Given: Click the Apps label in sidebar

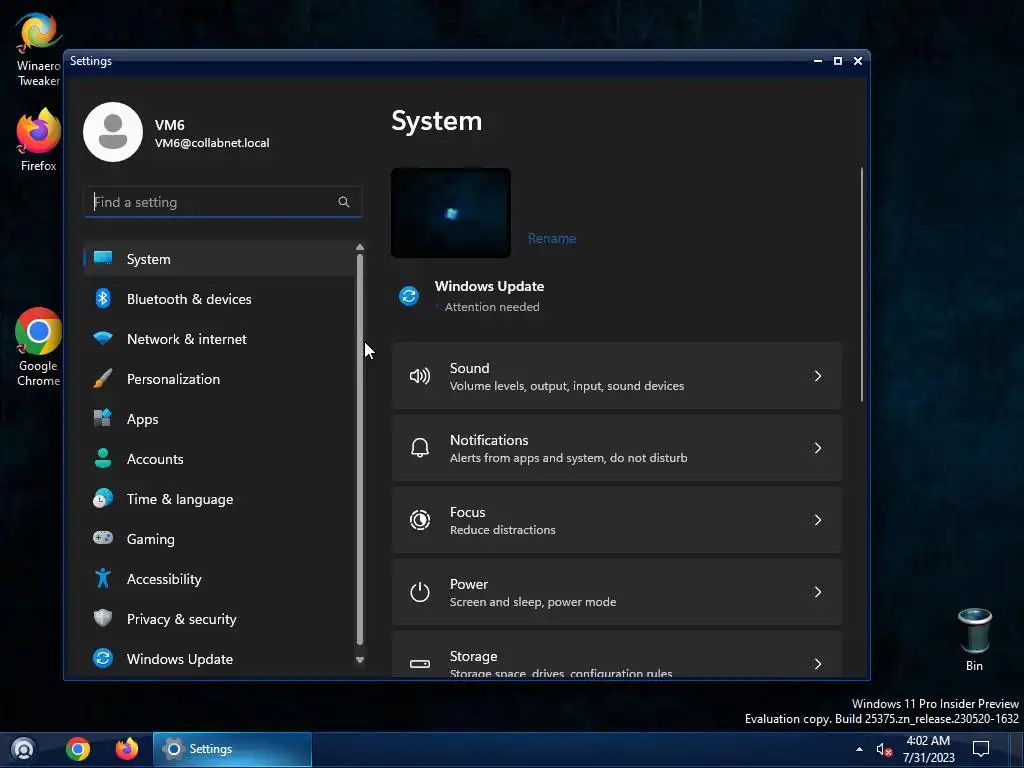Looking at the screenshot, I should (x=142, y=419).
